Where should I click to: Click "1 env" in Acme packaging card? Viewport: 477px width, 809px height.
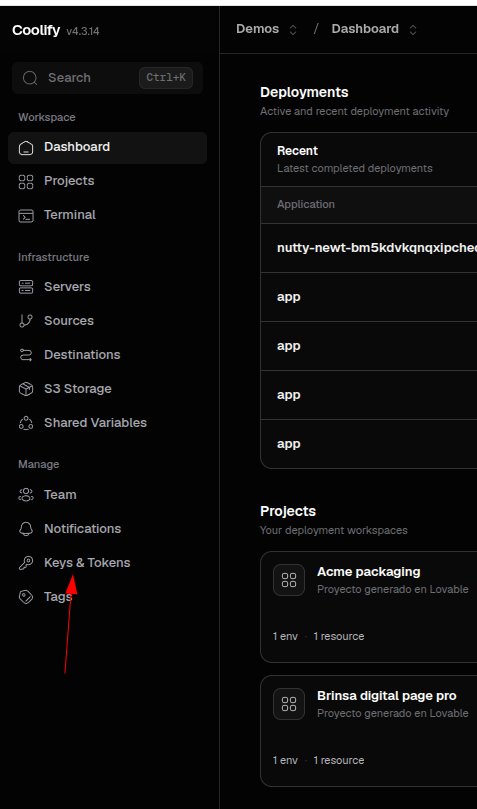(x=285, y=636)
